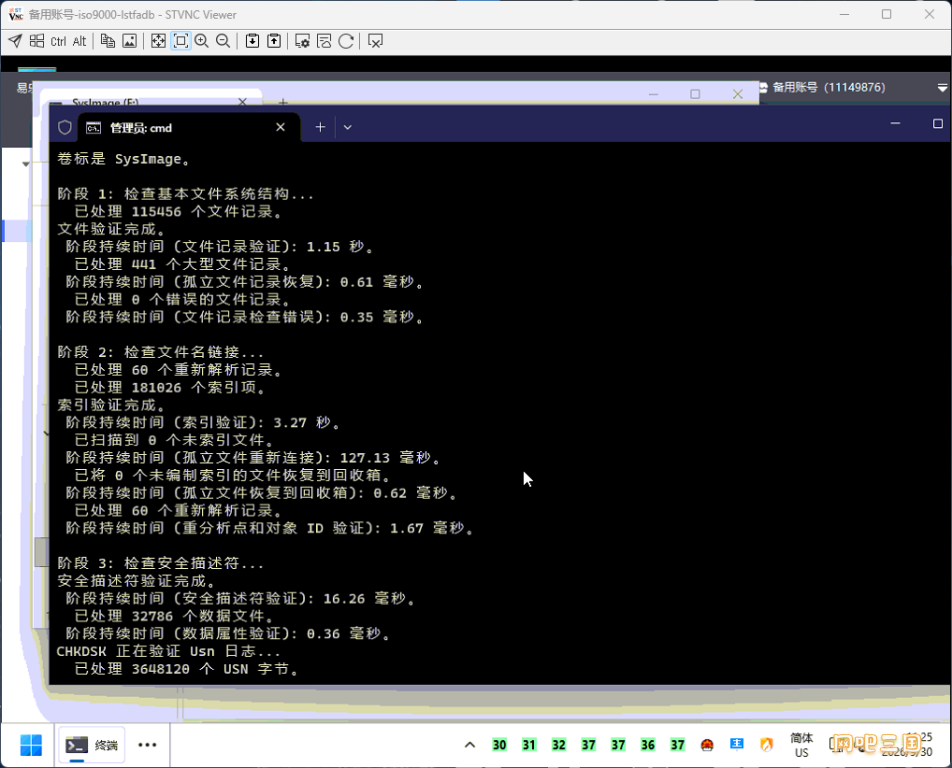Zoom out using the magnifier minus icon
952x768 pixels.
(223, 41)
